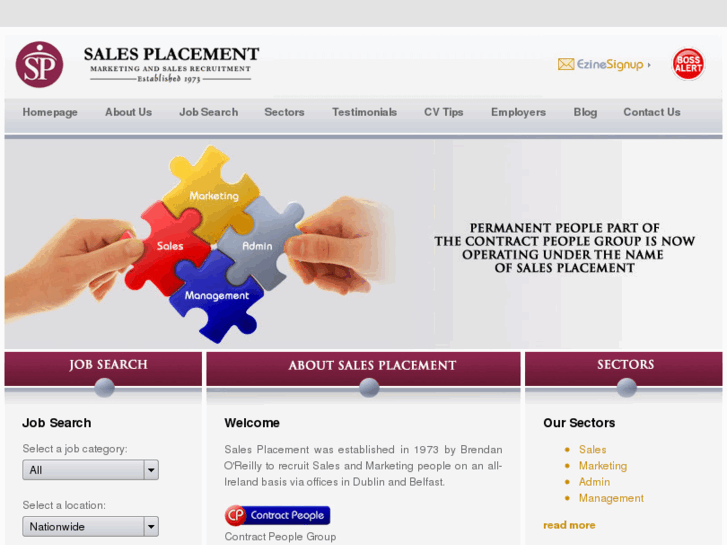Click the SP round logo icon

tap(39, 64)
